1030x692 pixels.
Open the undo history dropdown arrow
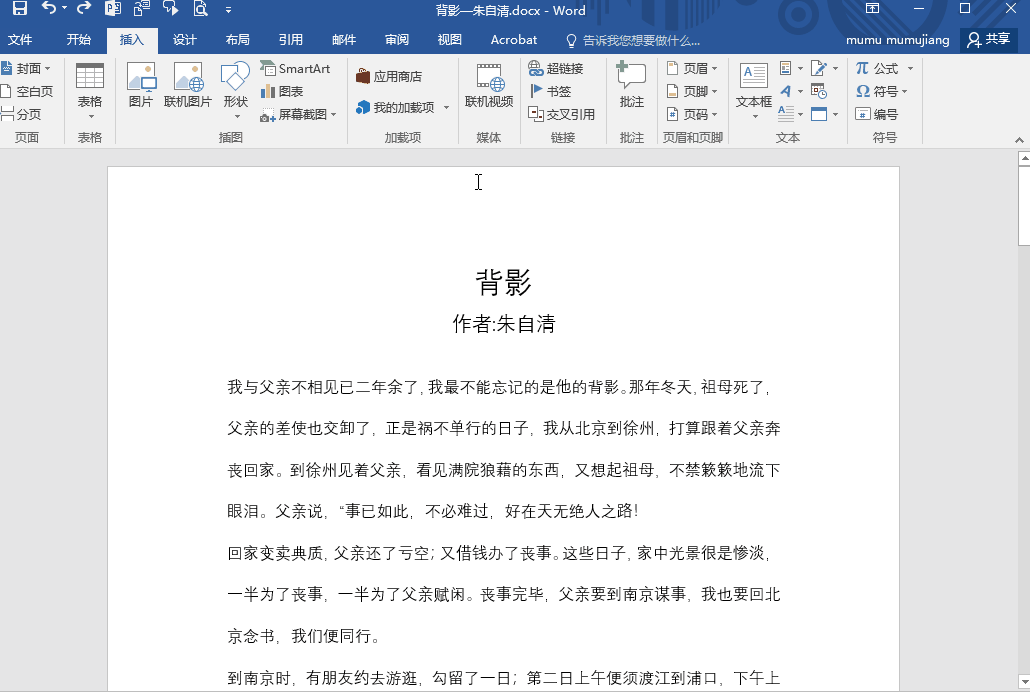(x=64, y=8)
